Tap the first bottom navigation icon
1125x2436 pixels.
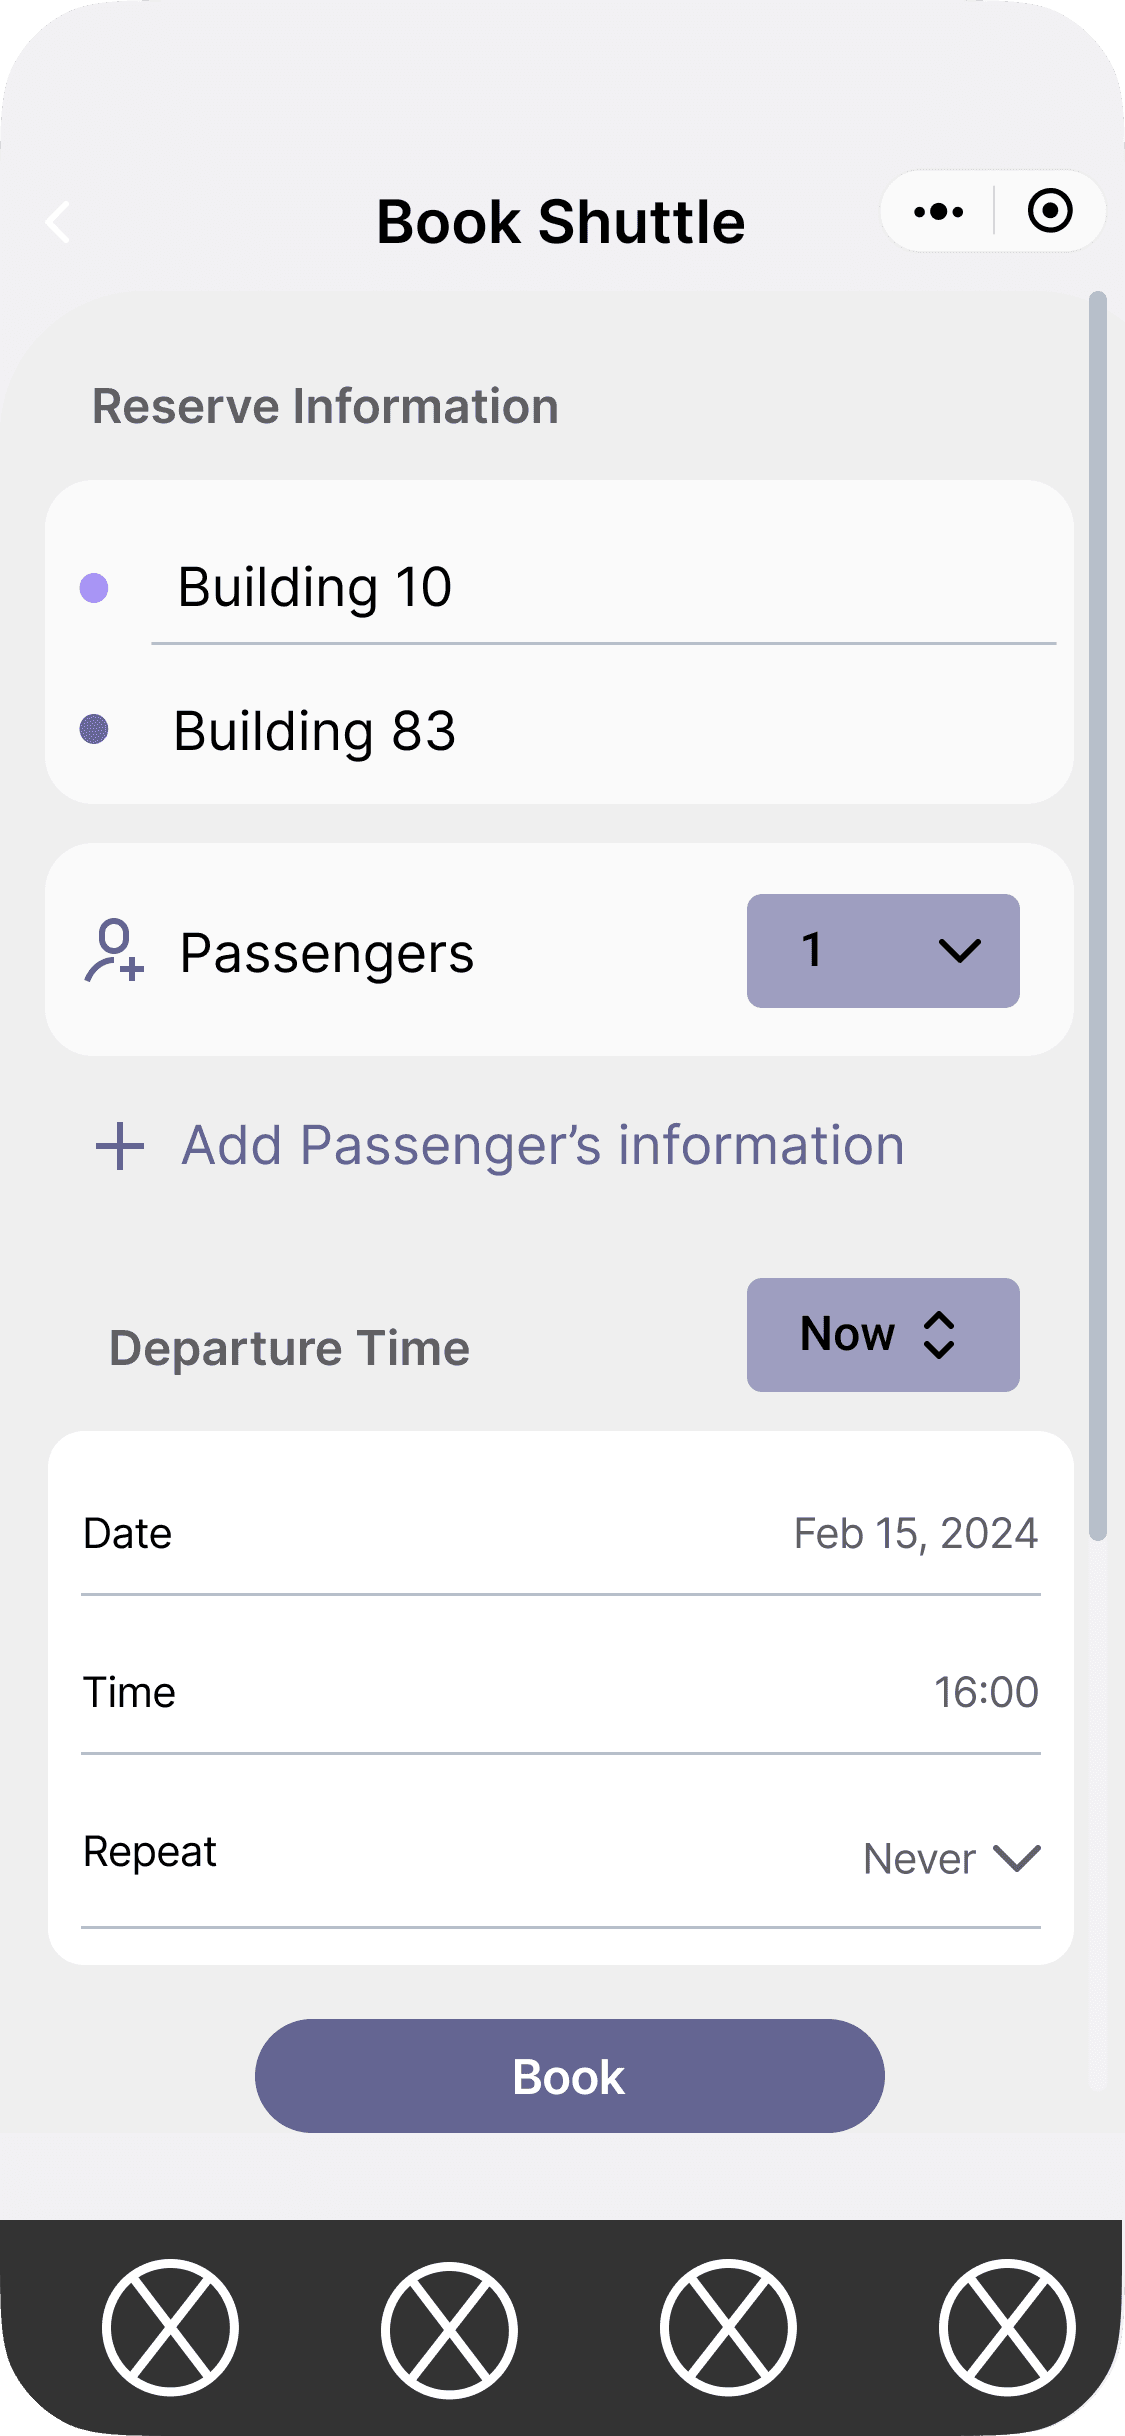tap(170, 2328)
